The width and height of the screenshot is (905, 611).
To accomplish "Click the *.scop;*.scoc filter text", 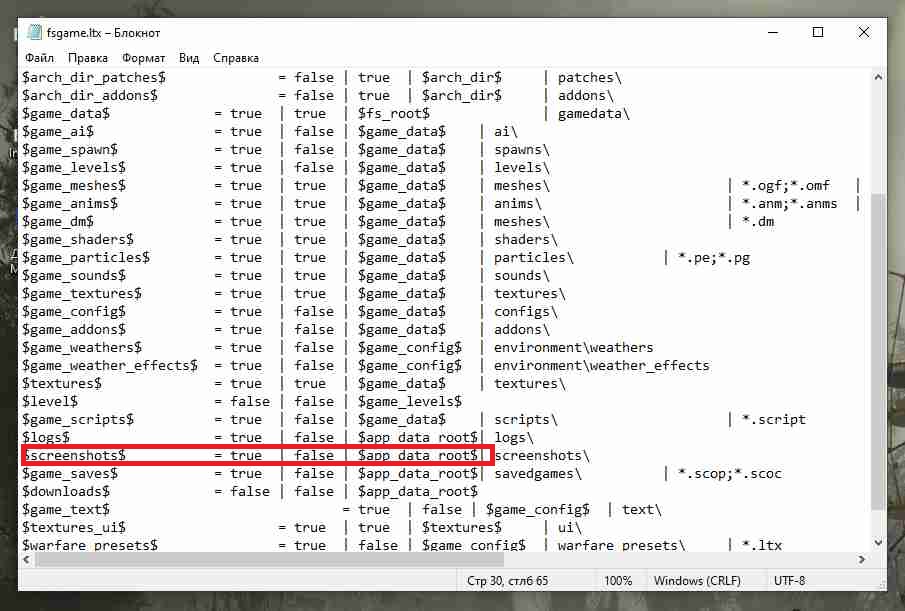I will (730, 473).
